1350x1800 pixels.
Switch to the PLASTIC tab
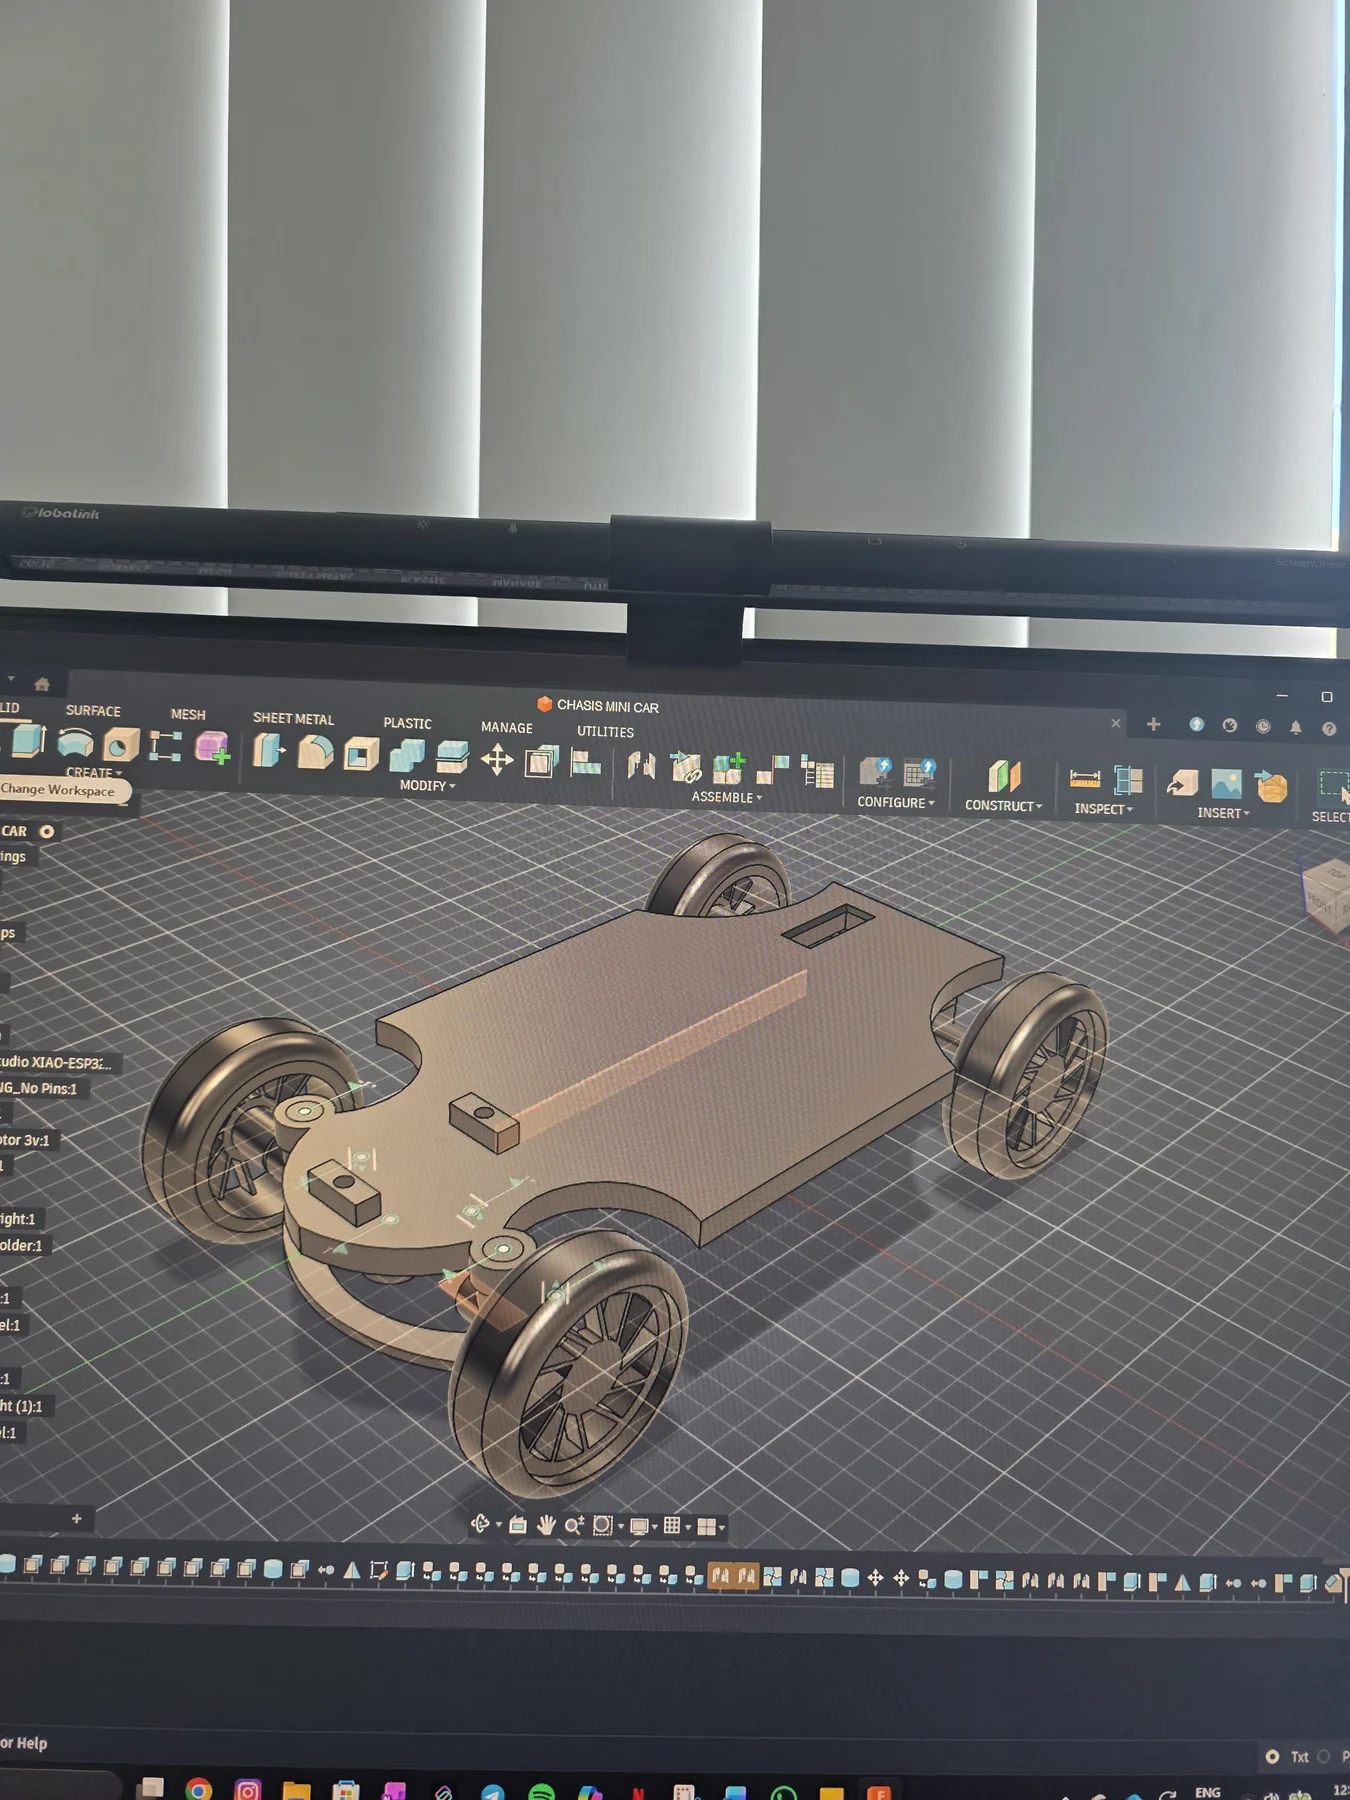click(x=407, y=723)
